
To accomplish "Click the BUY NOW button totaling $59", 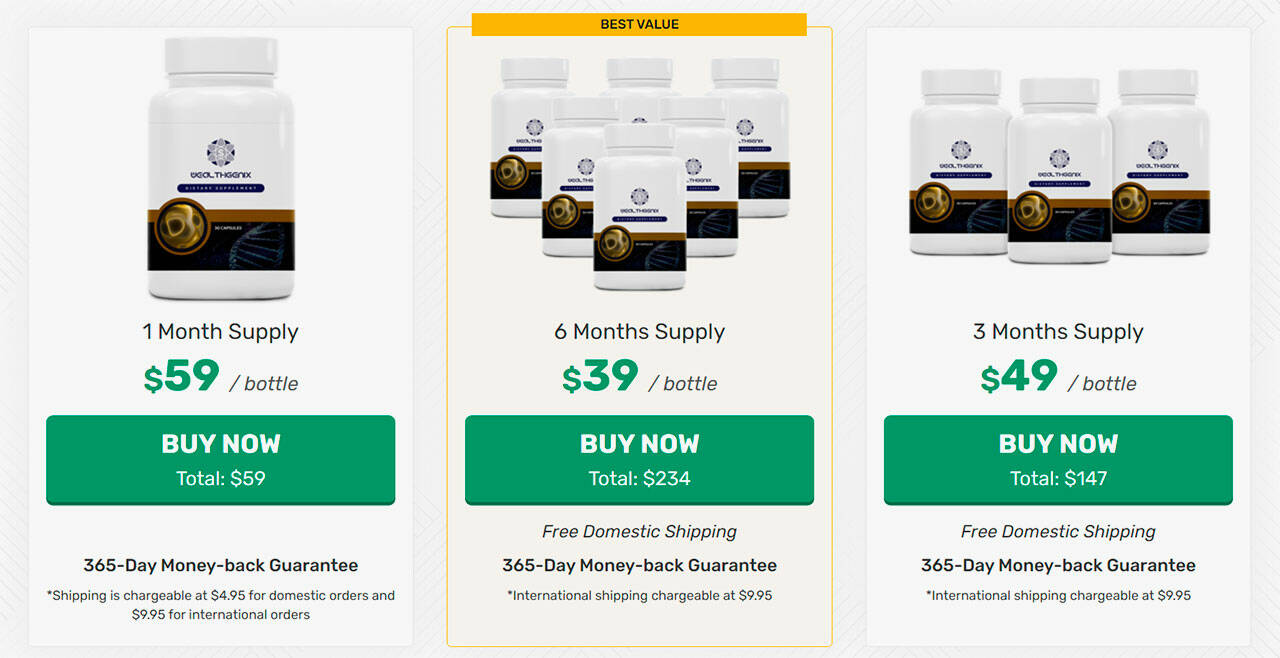I will click(x=220, y=460).
